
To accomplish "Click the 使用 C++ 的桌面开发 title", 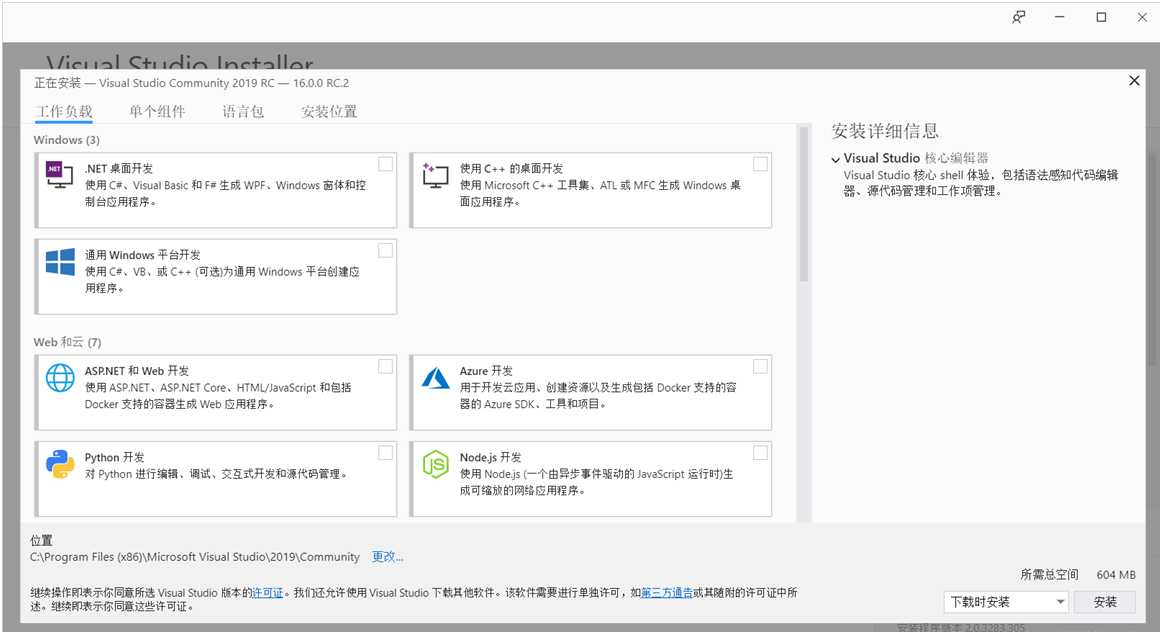I will (511, 169).
